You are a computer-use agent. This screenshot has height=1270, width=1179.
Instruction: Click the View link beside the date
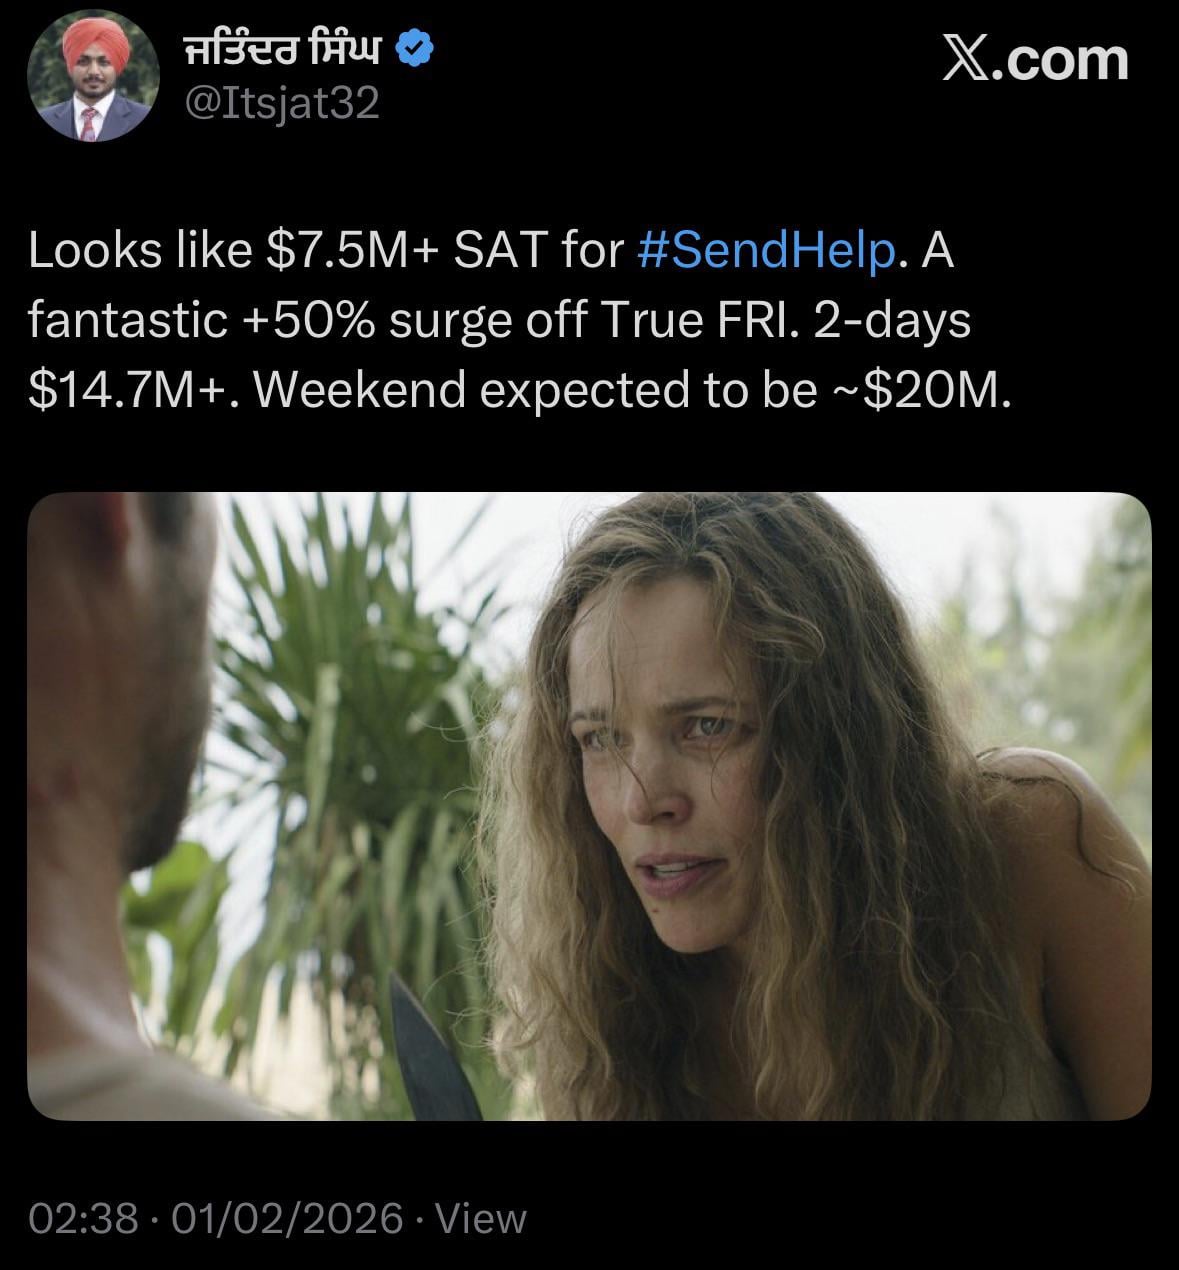click(482, 1218)
